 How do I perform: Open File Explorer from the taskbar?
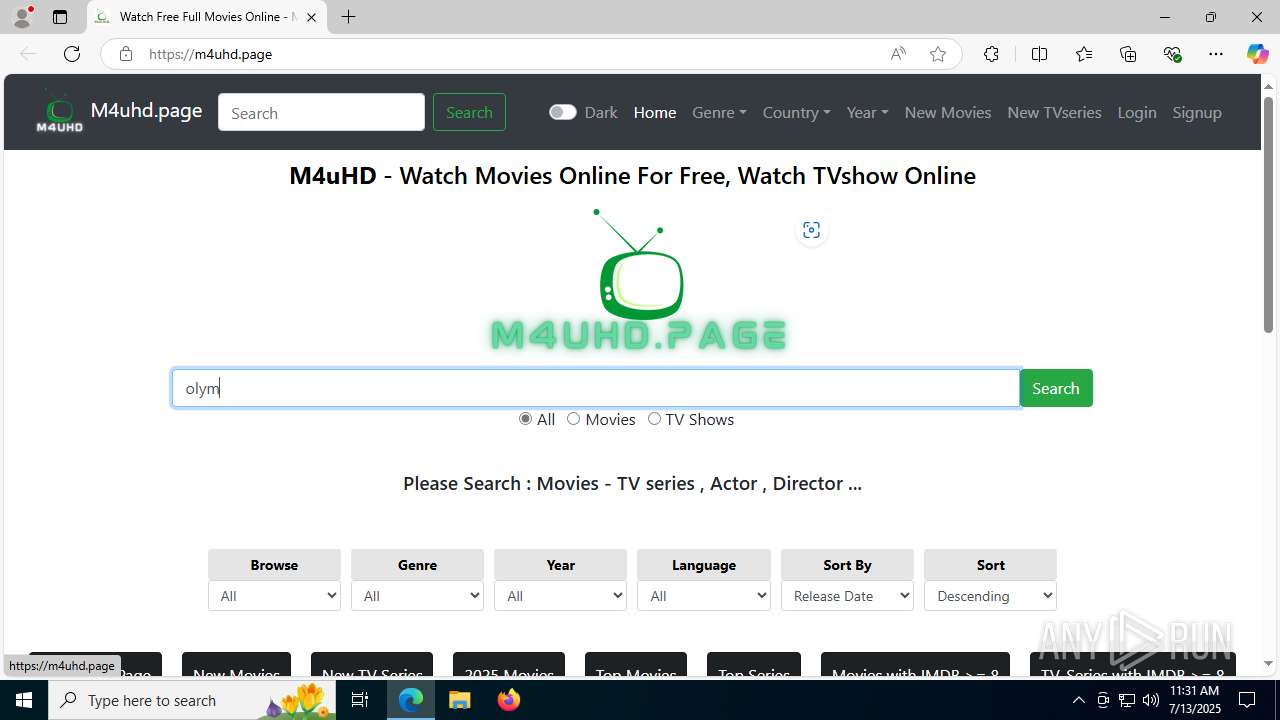459,700
